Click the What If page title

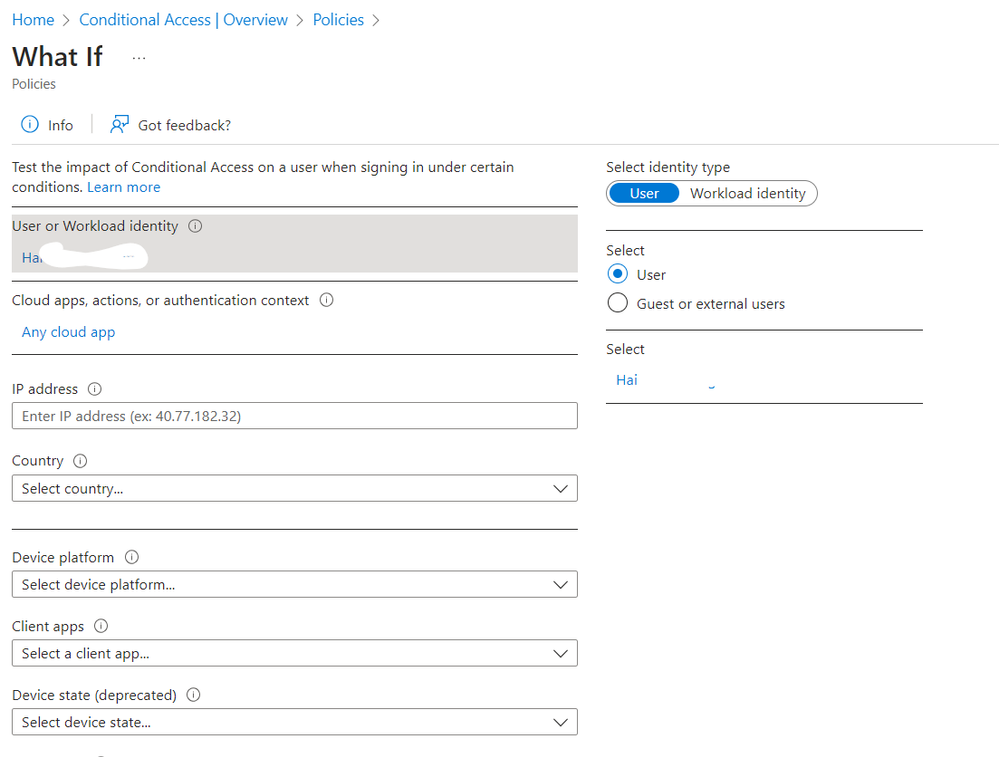(x=57, y=57)
